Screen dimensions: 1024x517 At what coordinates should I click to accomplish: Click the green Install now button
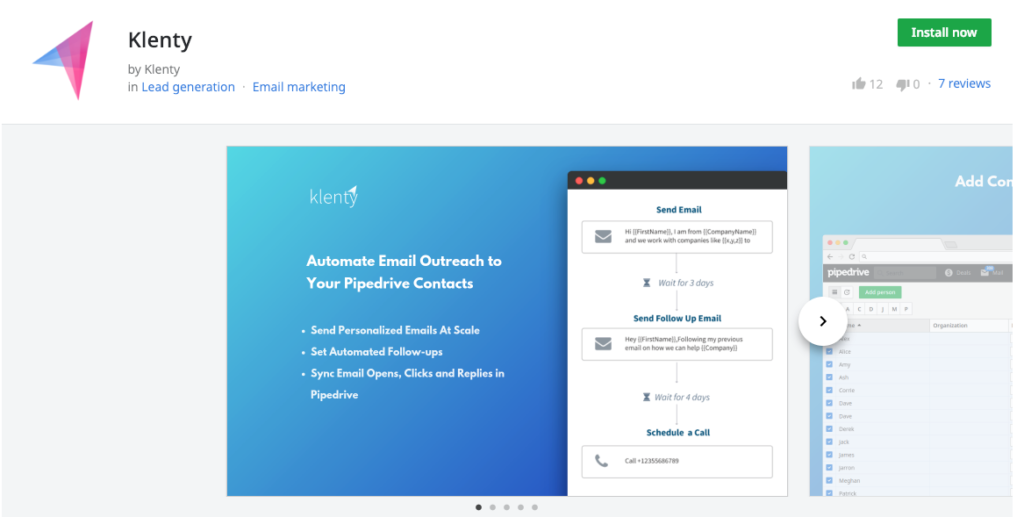tap(944, 33)
